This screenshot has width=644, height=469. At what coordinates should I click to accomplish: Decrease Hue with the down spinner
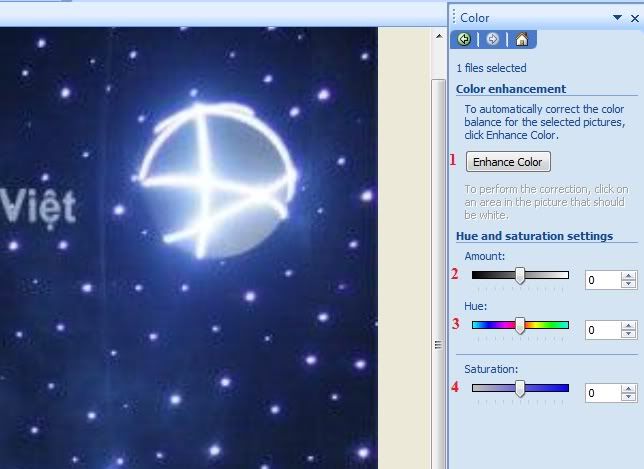[628, 334]
